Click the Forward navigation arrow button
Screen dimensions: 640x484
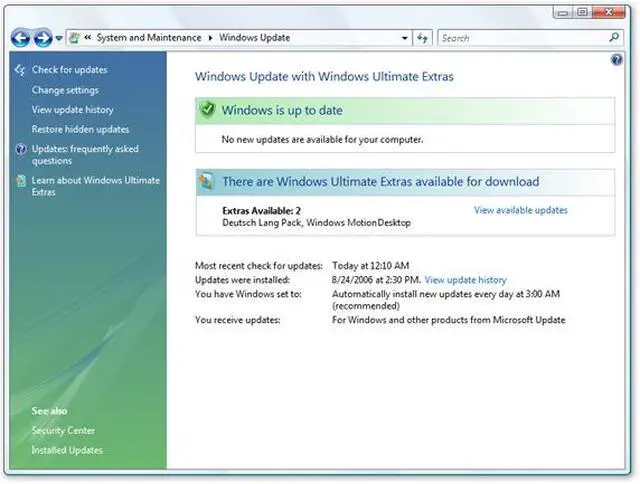tap(43, 38)
